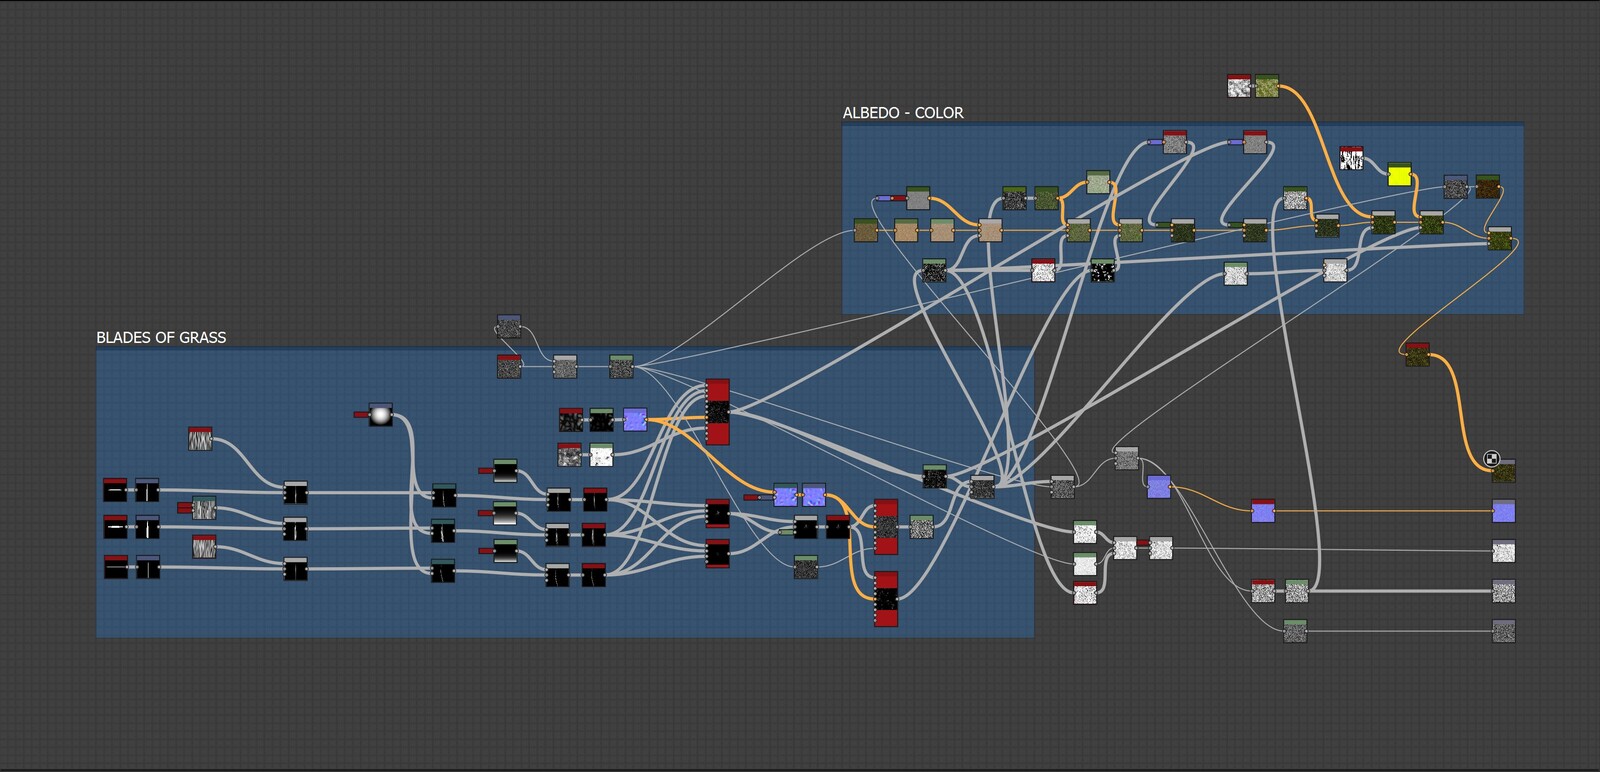Image resolution: width=1600 pixels, height=772 pixels.
Task: Select the lone purple normal node right of cracked-texture nodes
Action: coord(635,419)
